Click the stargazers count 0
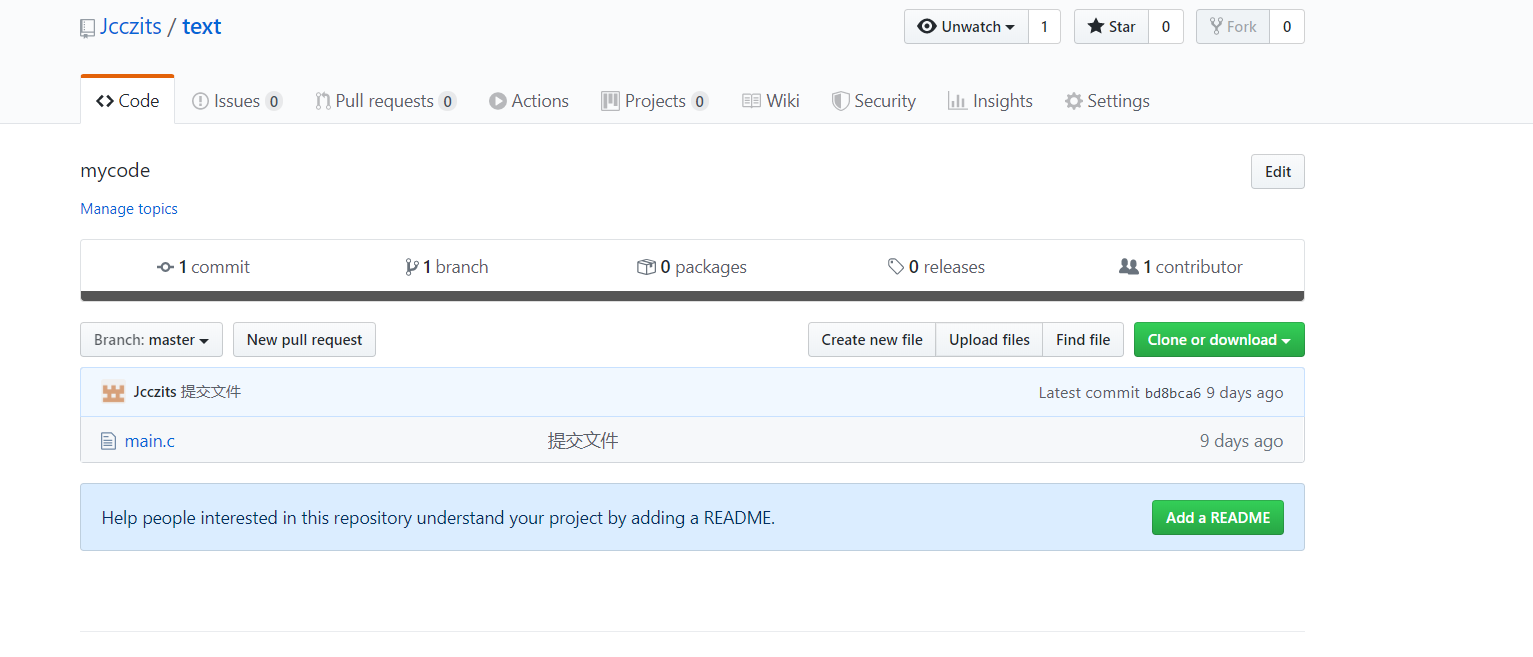1533x657 pixels. [1166, 27]
